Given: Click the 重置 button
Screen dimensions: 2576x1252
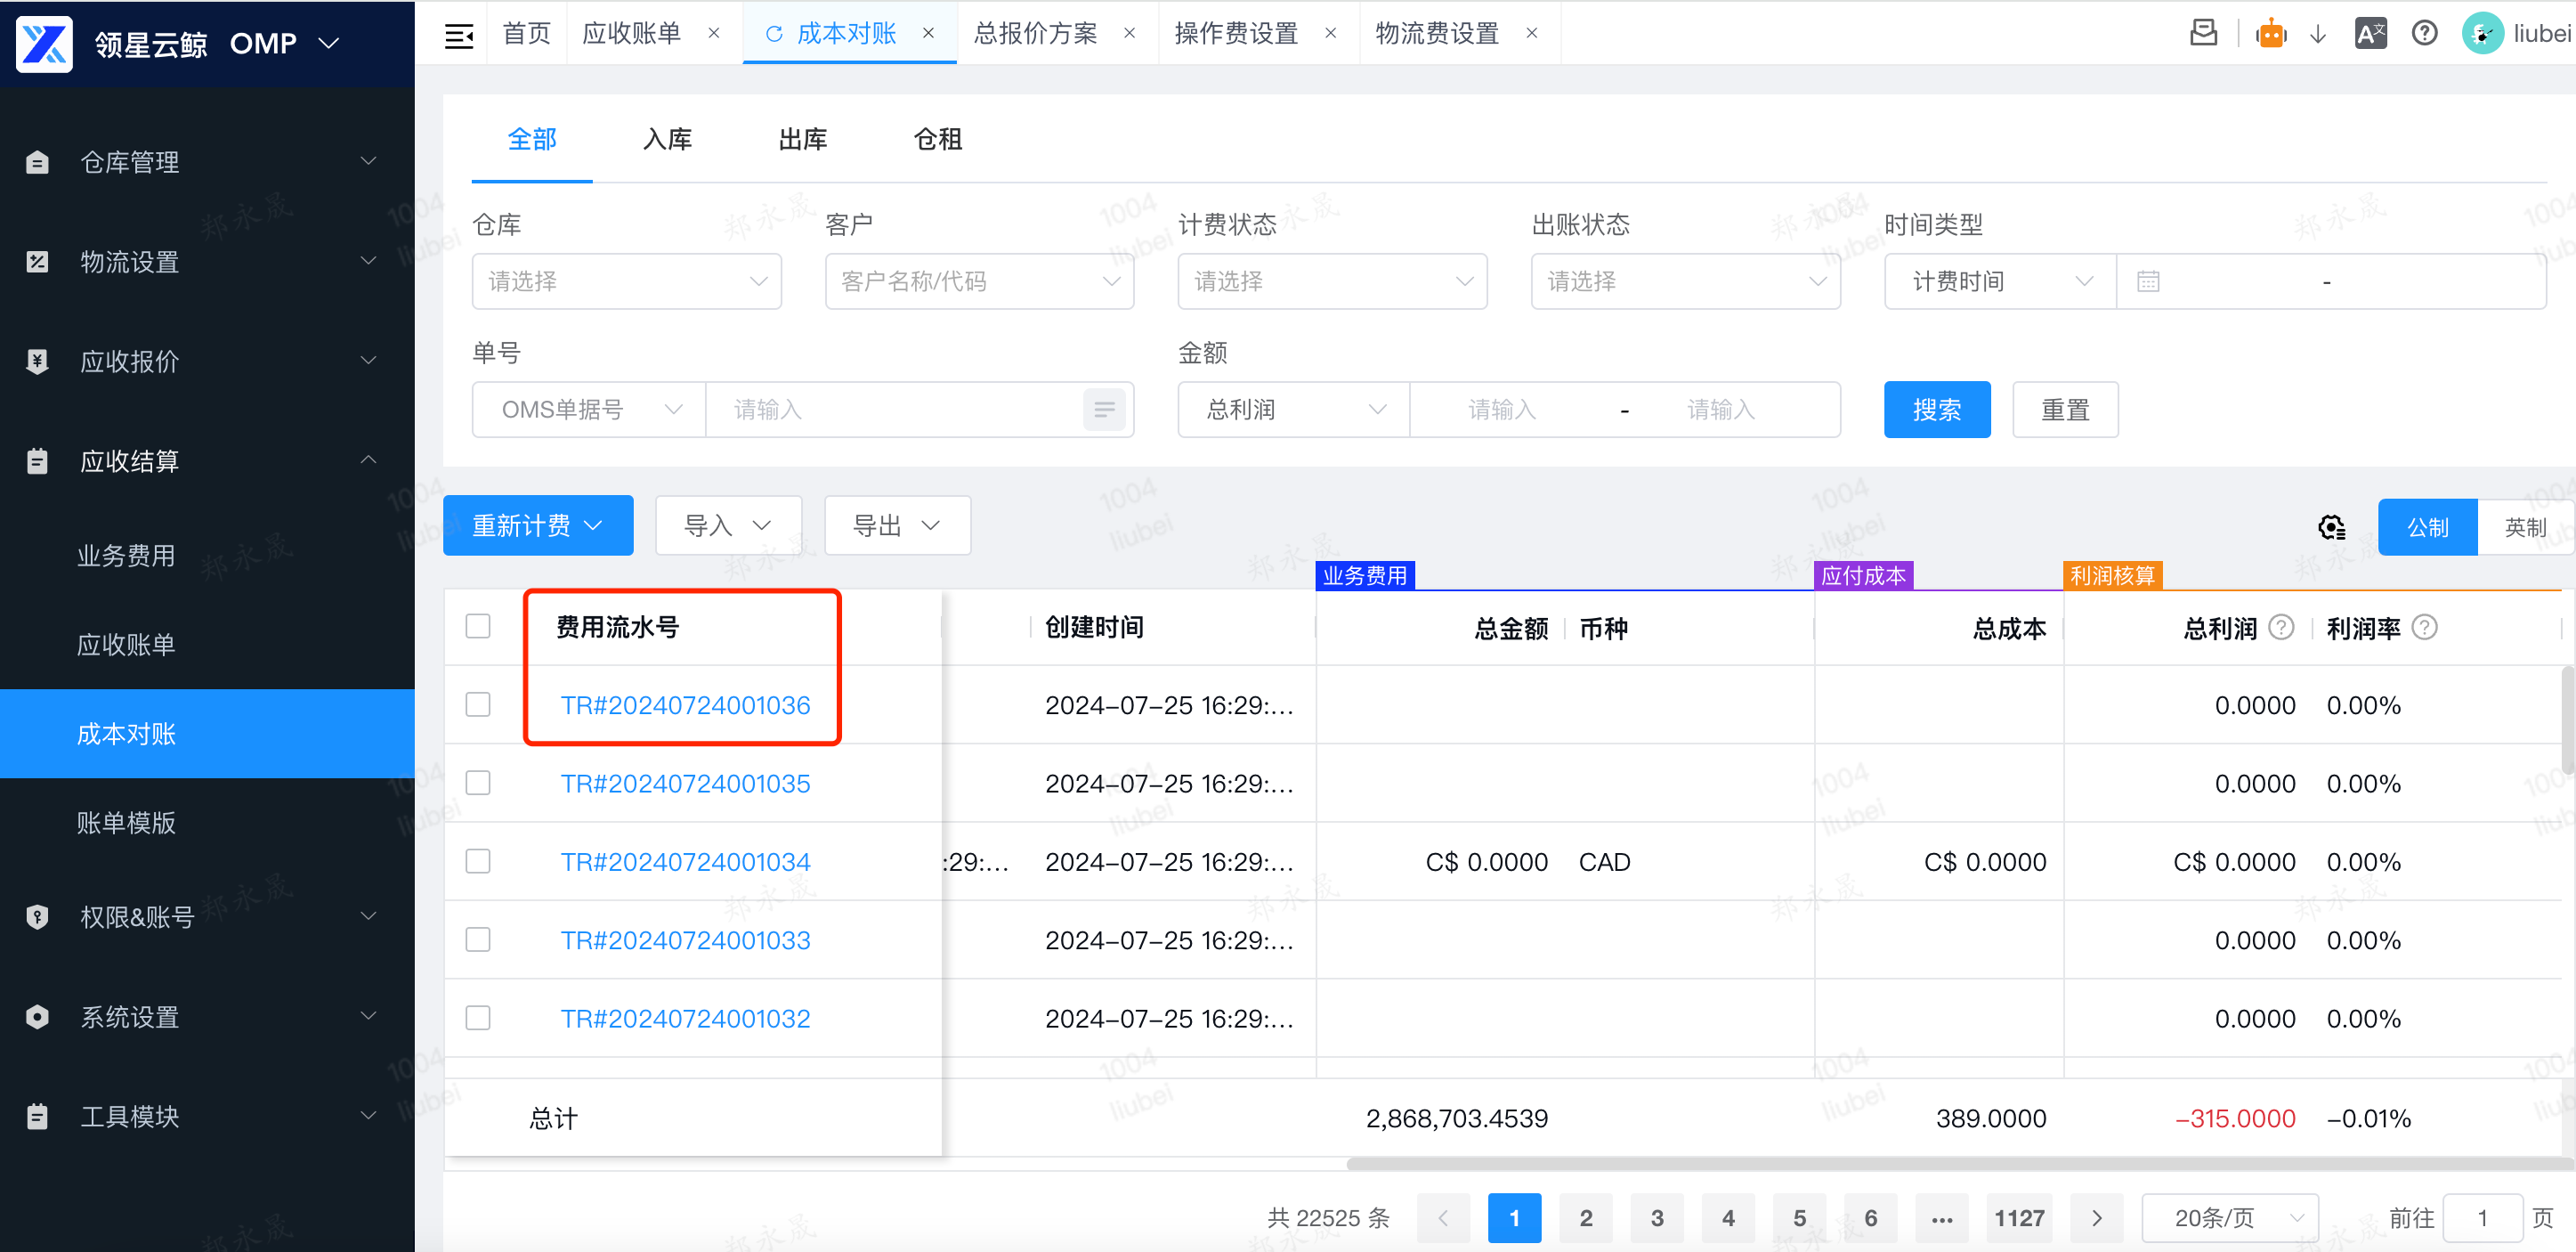Looking at the screenshot, I should [2065, 410].
